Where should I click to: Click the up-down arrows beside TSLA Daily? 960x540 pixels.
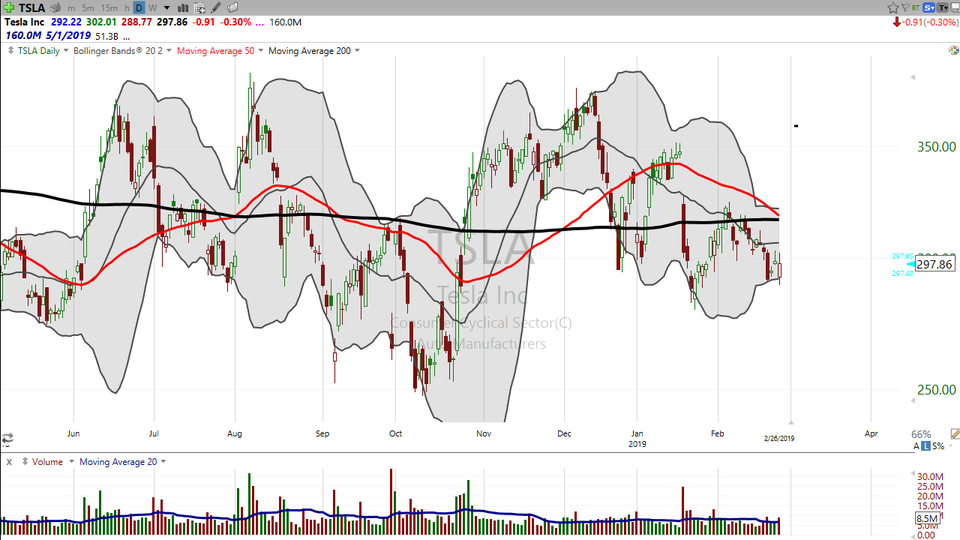(x=10, y=51)
